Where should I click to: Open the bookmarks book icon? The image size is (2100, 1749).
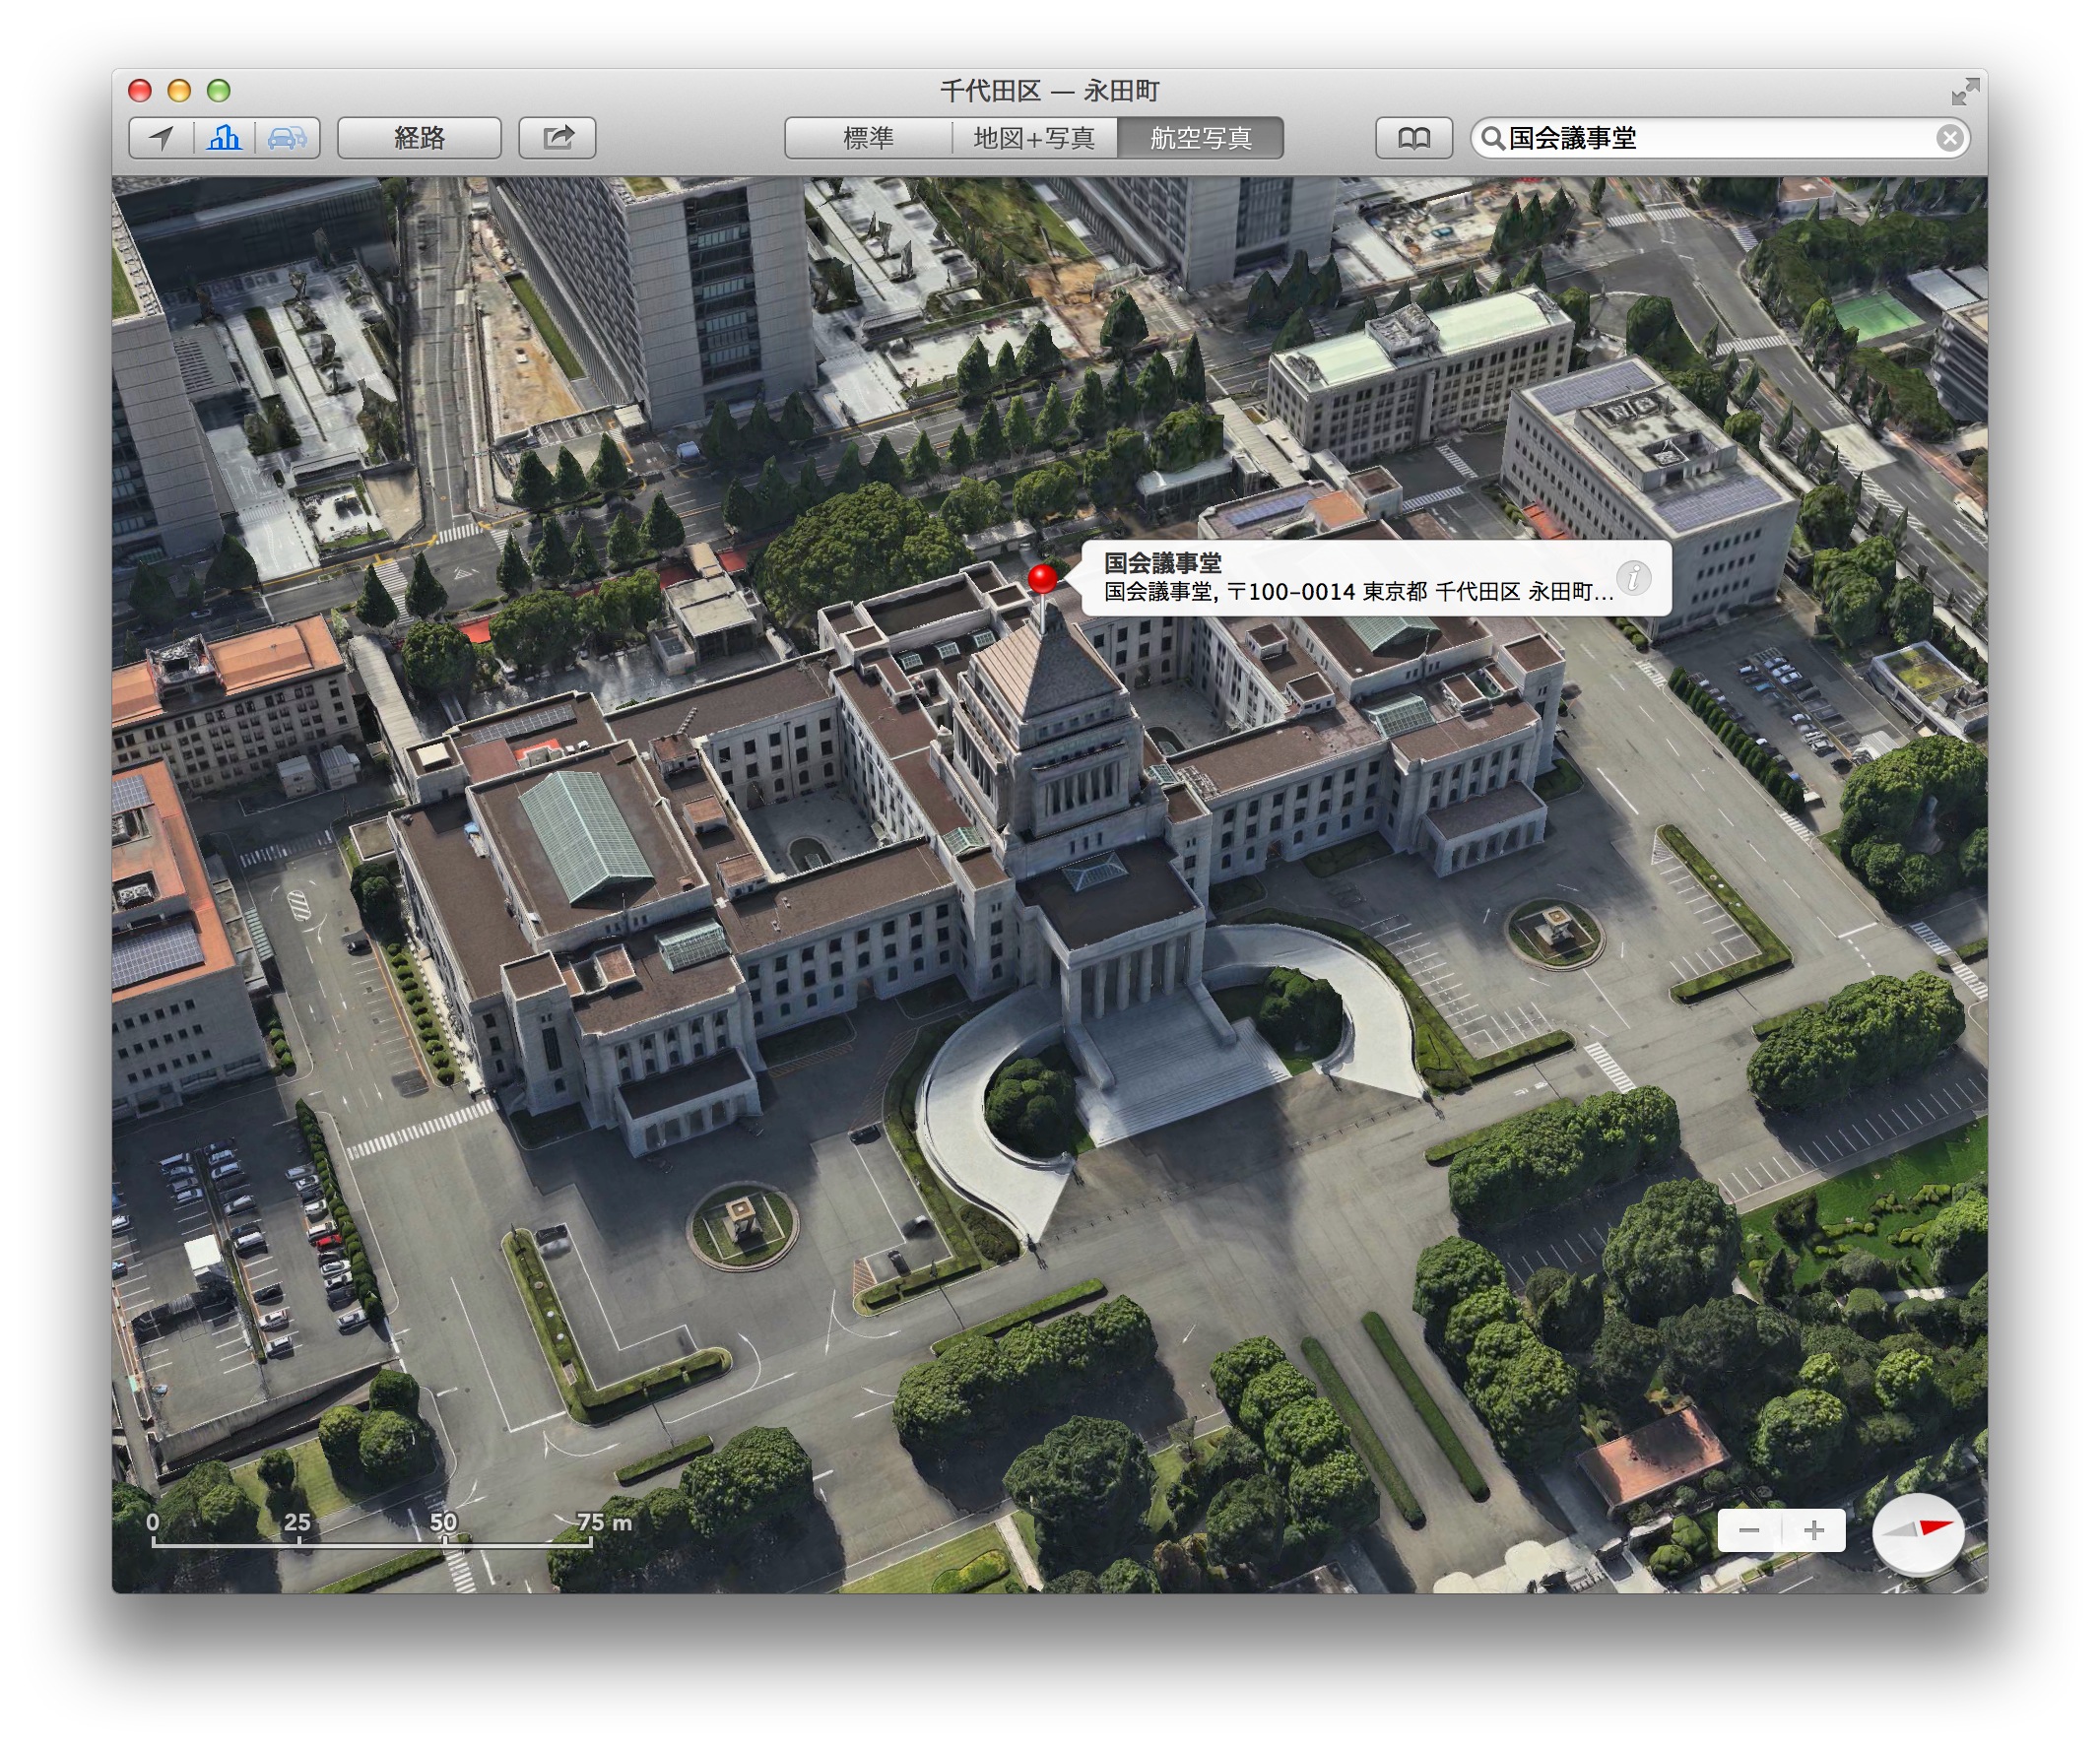1413,138
